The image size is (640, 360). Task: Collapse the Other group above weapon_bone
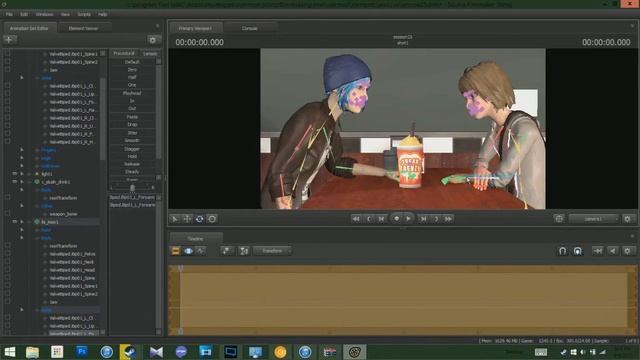22,206
